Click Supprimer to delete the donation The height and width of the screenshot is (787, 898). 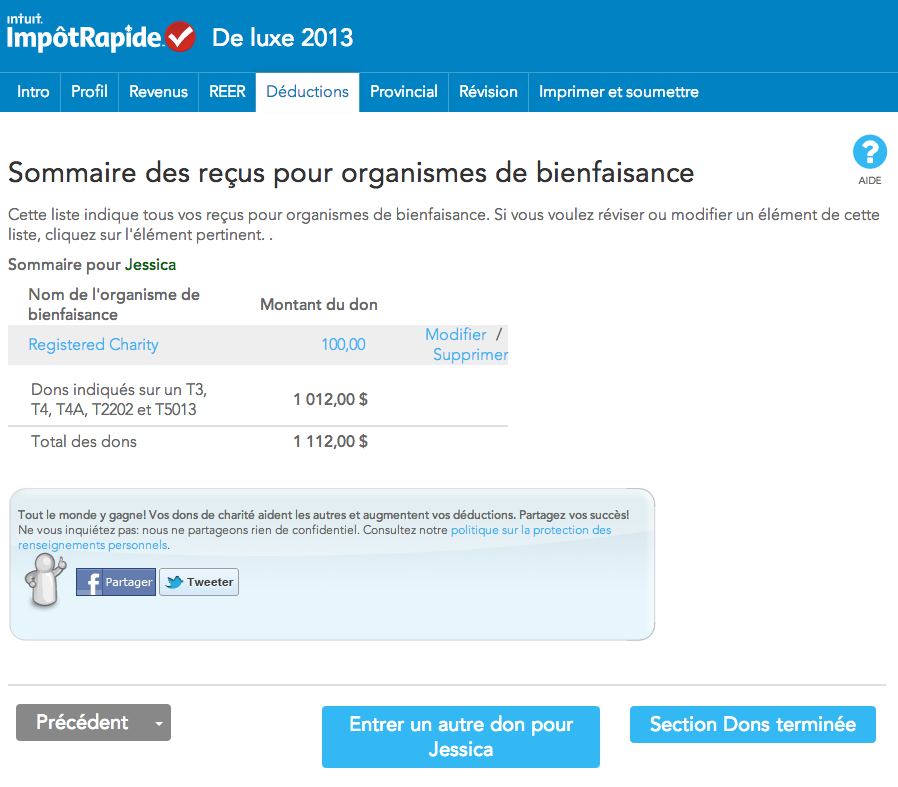tap(470, 355)
